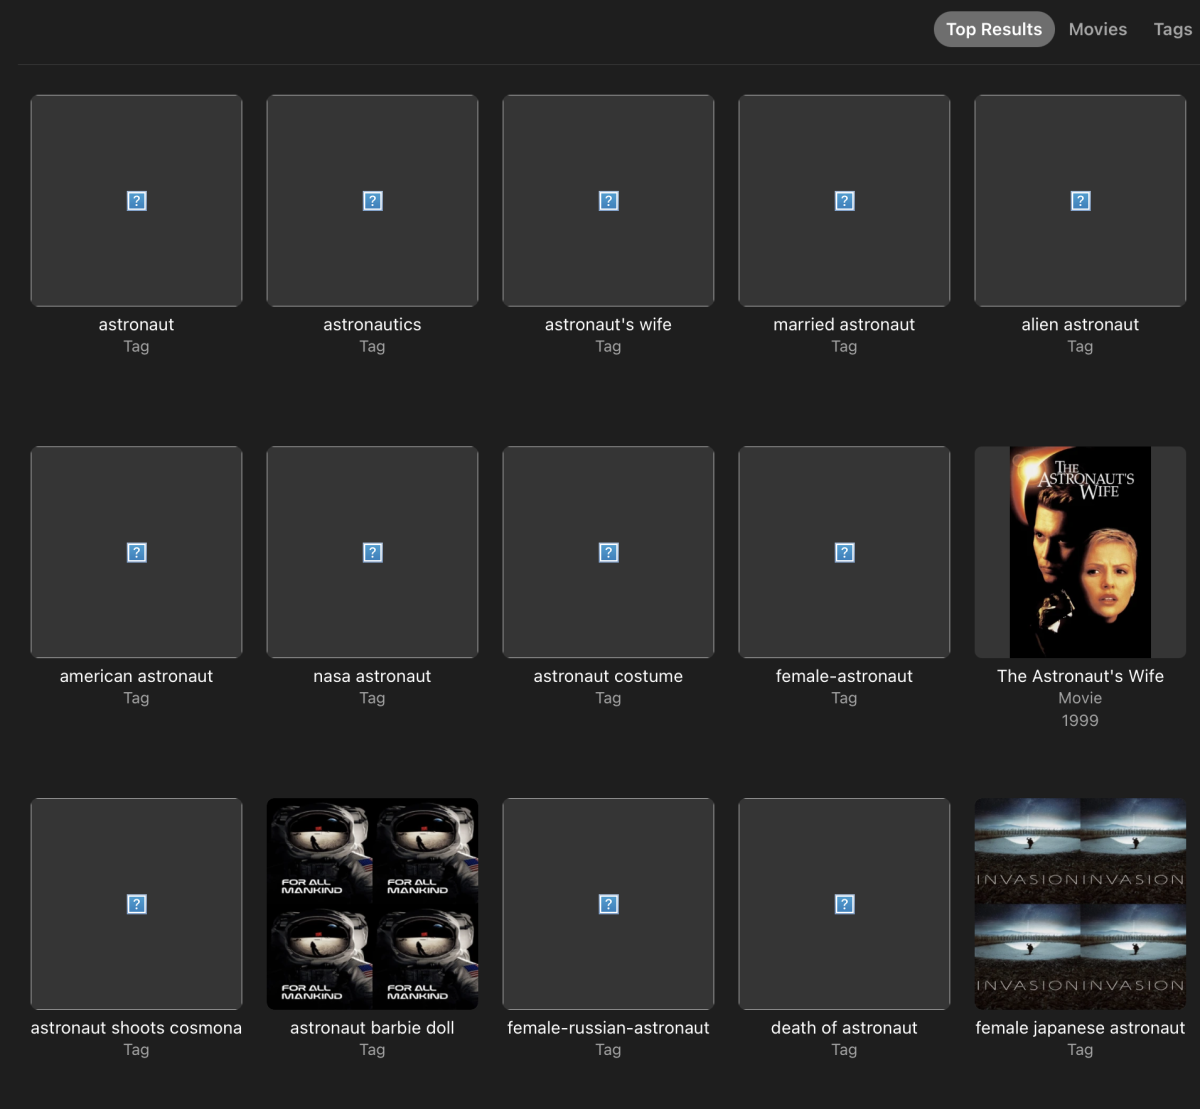Switch to the Movies filter tab
The height and width of the screenshot is (1109, 1200).
pos(1097,29)
